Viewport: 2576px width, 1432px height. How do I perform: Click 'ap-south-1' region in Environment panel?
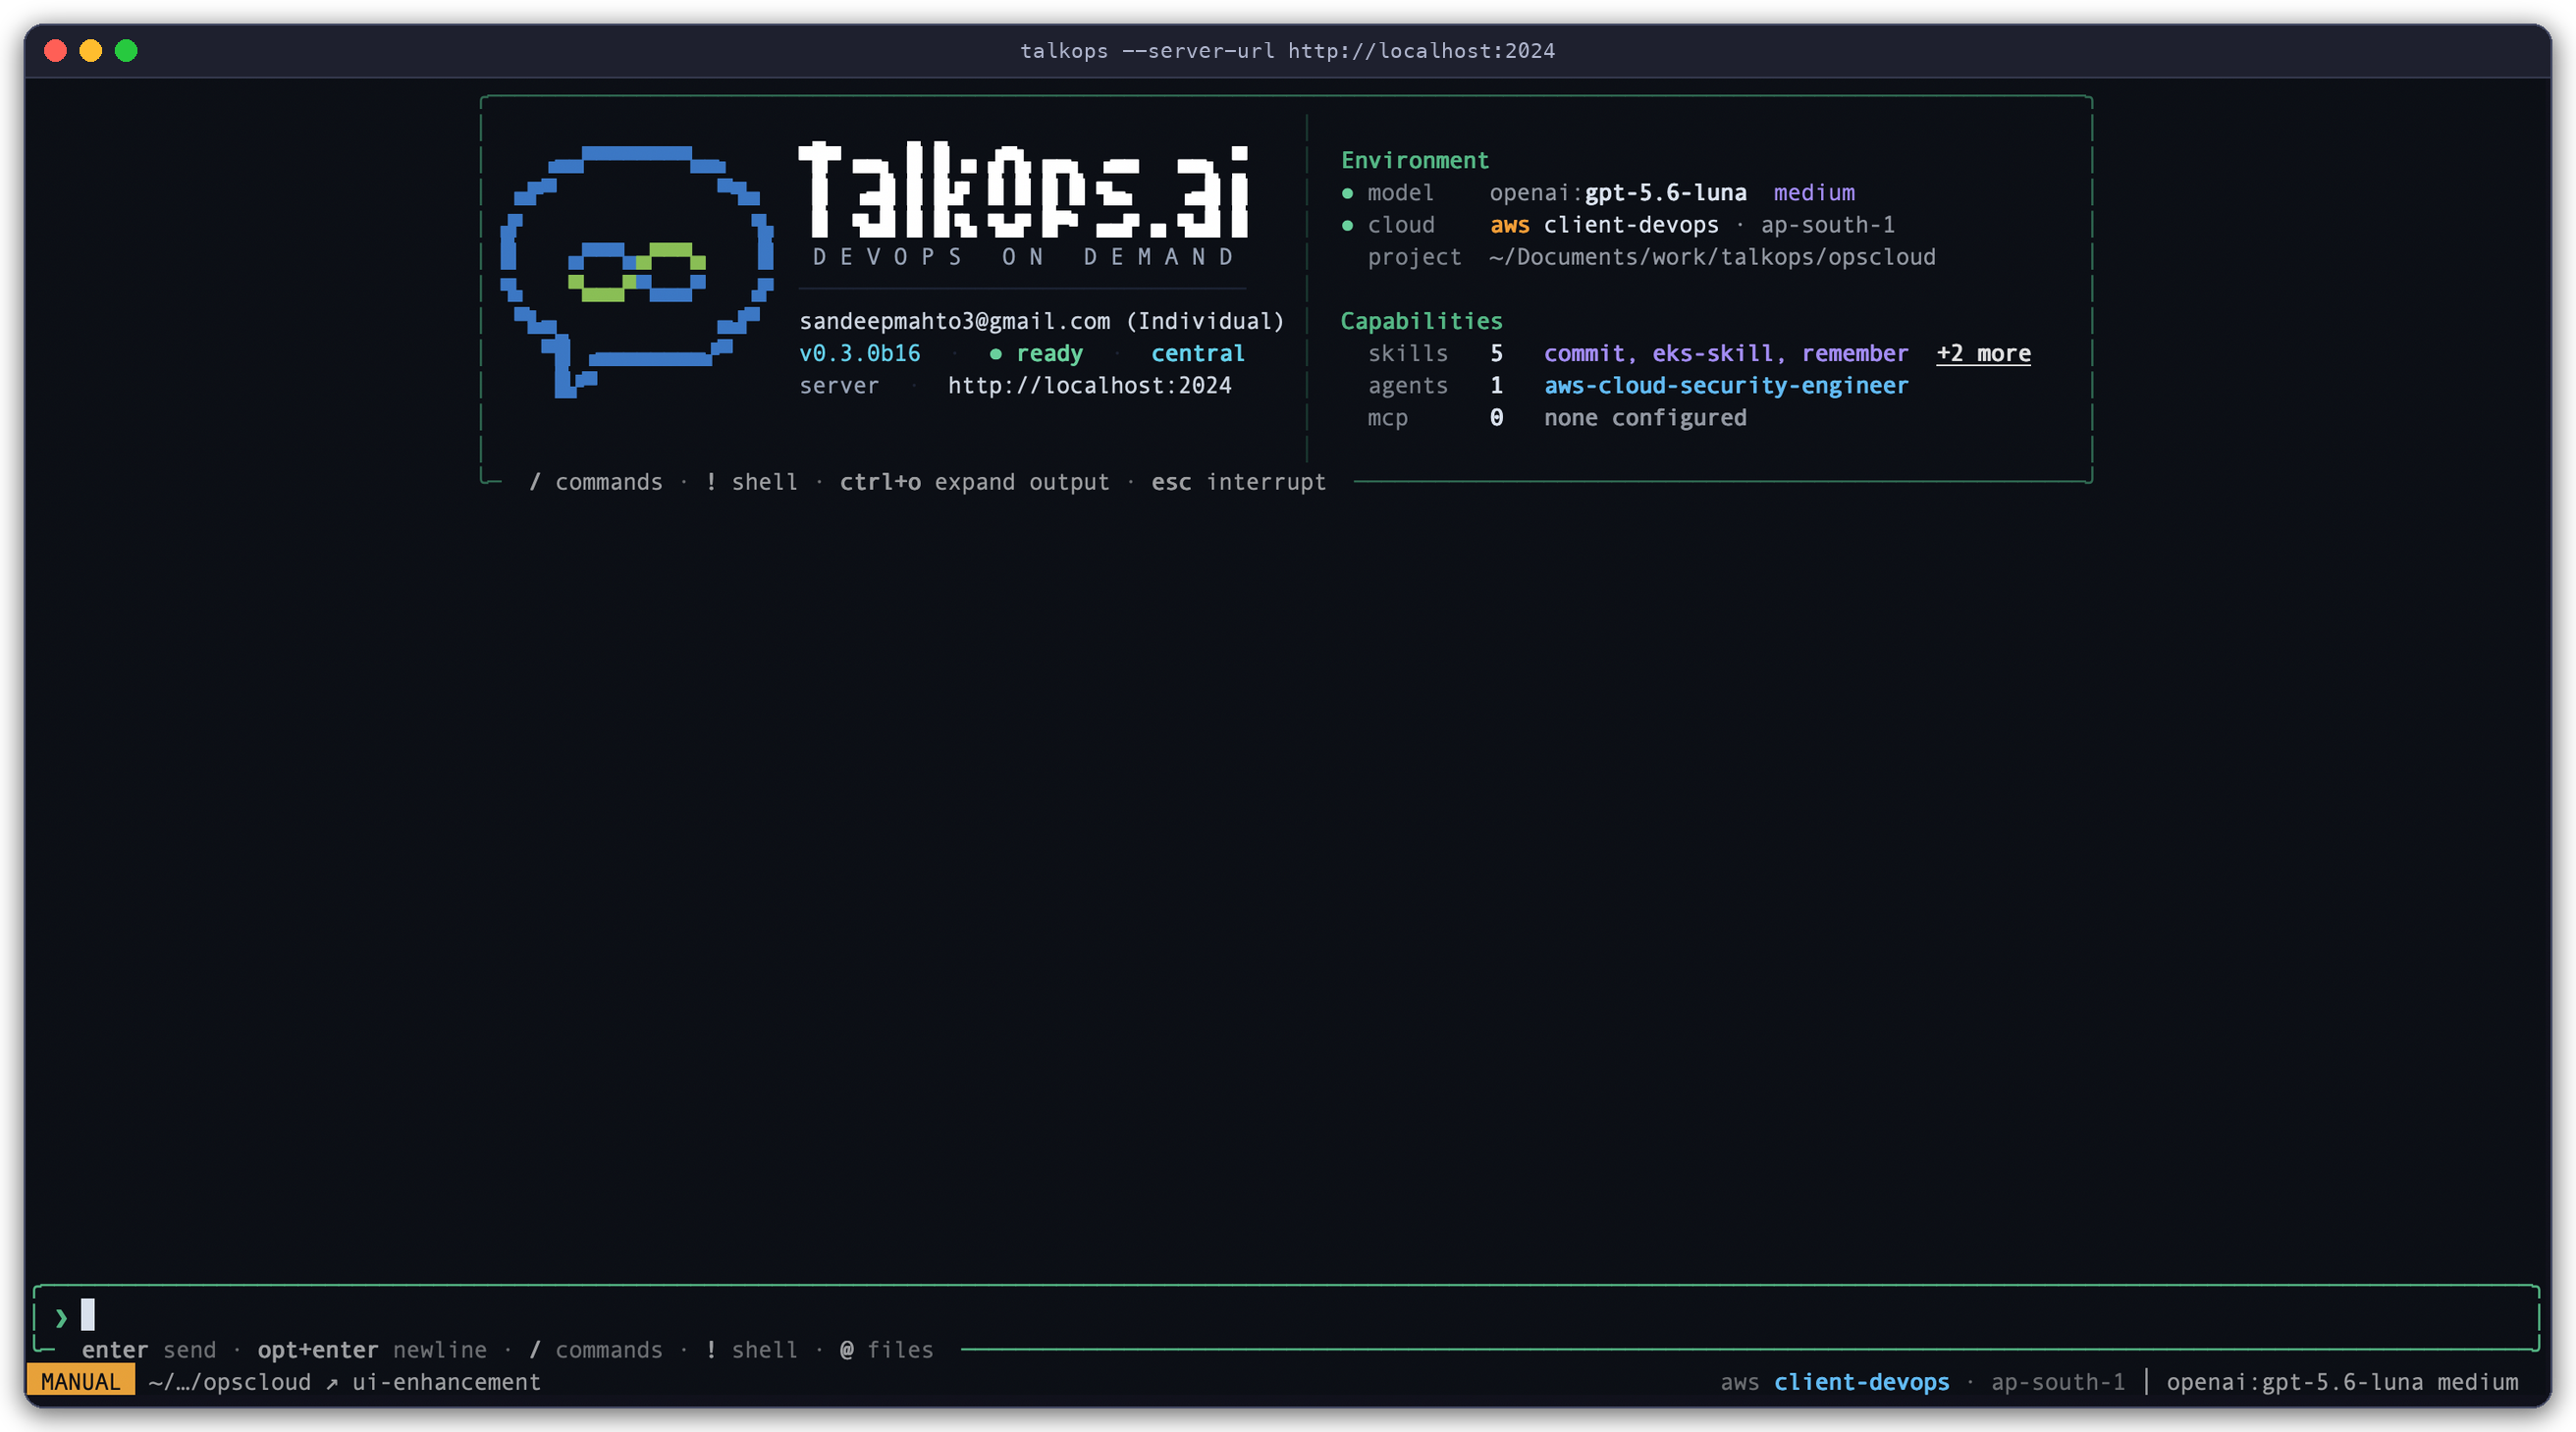point(1827,224)
